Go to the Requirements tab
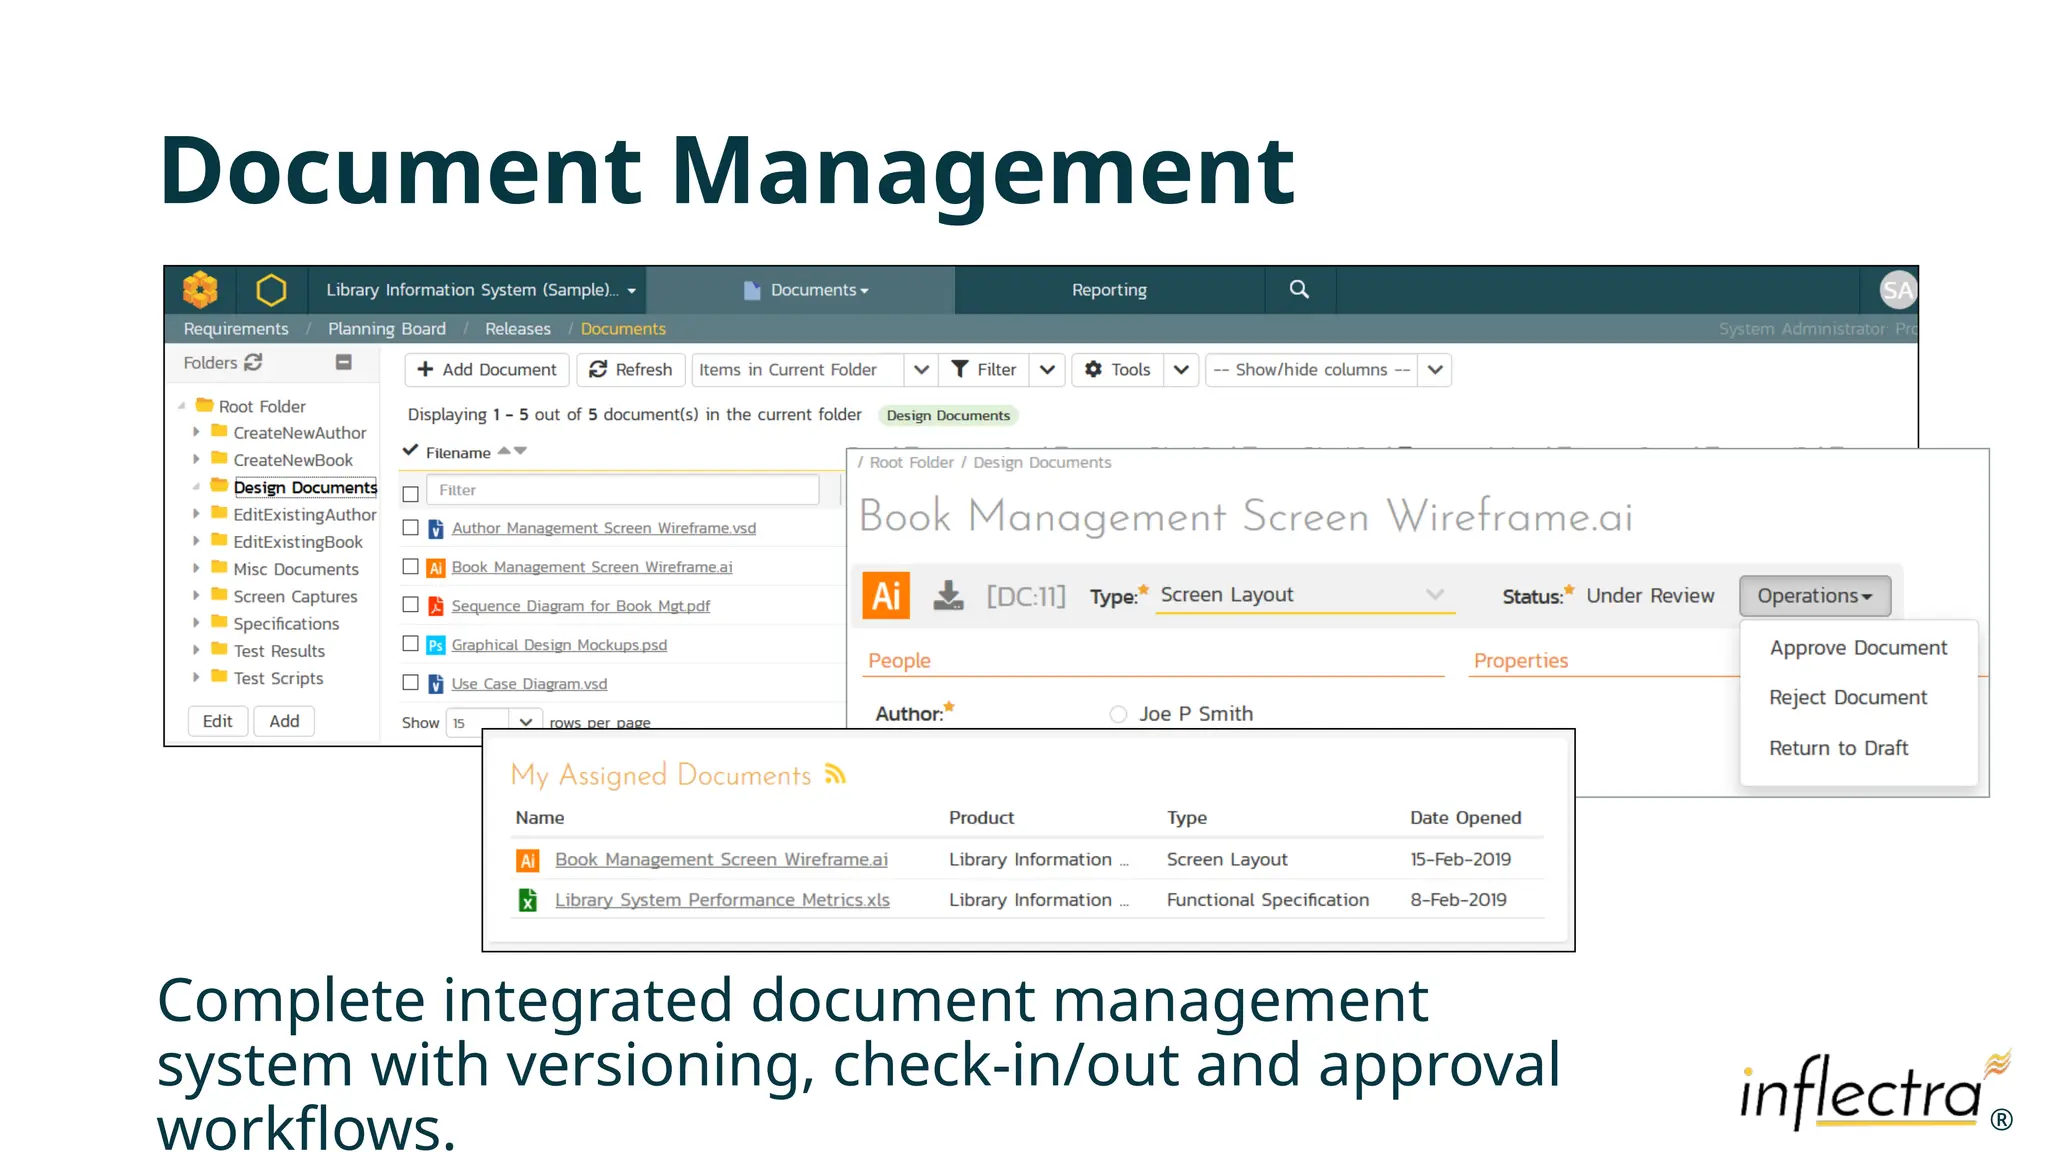Viewport: 2048px width, 1152px height. pyautogui.click(x=236, y=329)
